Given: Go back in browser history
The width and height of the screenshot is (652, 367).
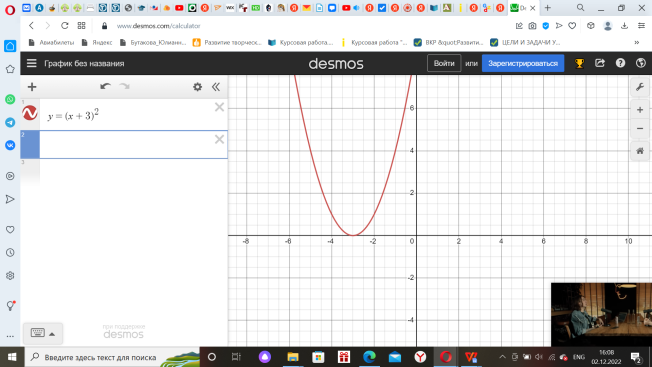Looking at the screenshot, I should click(31, 26).
